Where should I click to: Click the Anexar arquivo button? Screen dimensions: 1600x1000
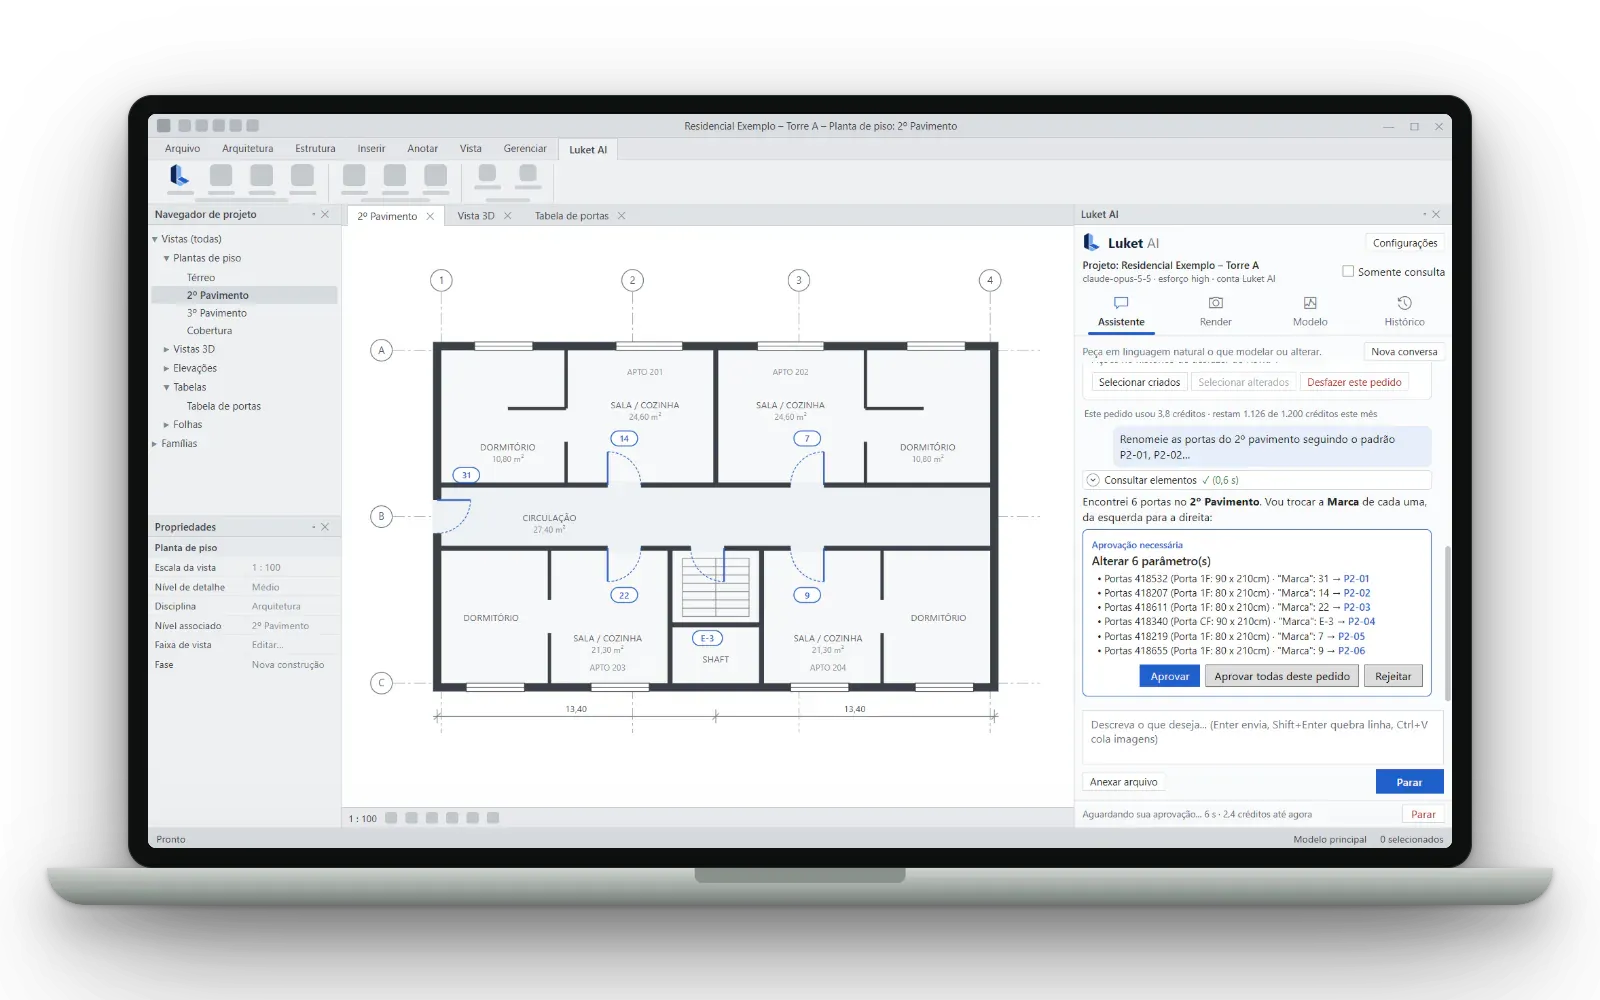point(1123,782)
